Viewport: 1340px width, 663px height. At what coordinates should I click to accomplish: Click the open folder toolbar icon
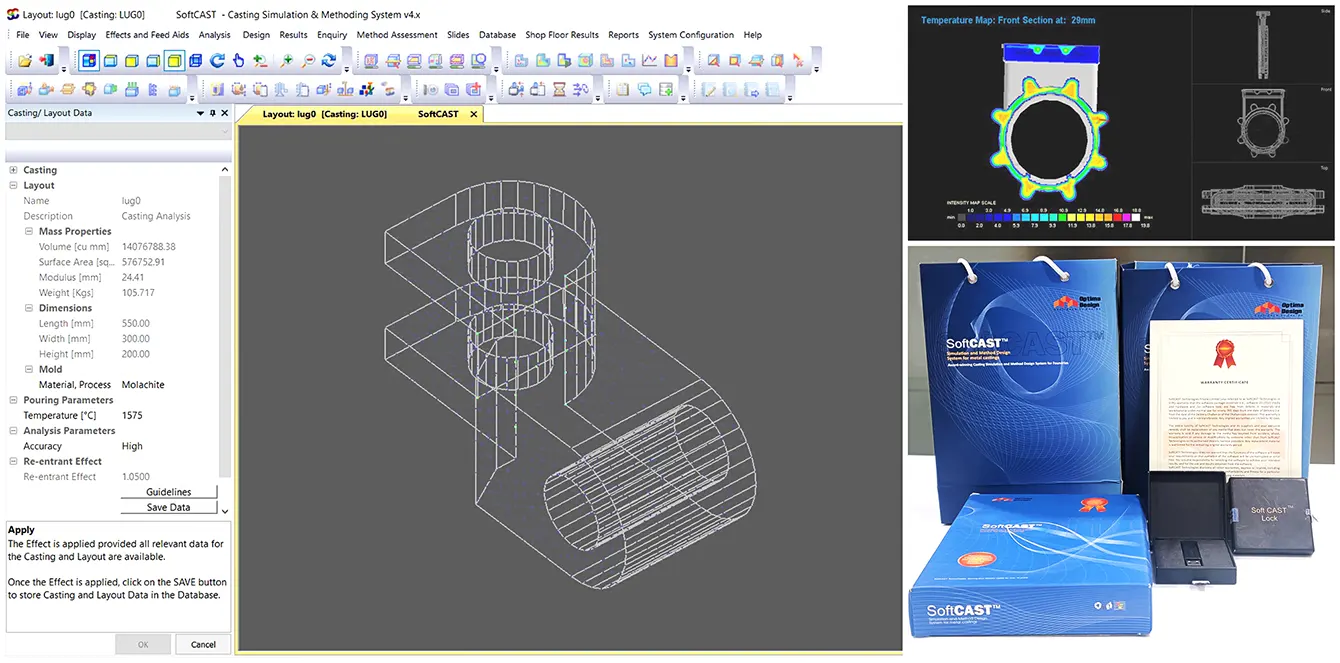click(x=25, y=61)
